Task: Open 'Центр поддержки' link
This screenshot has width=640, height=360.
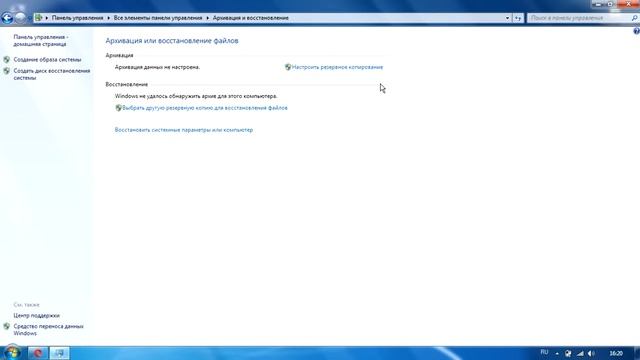Action: click(x=36, y=316)
